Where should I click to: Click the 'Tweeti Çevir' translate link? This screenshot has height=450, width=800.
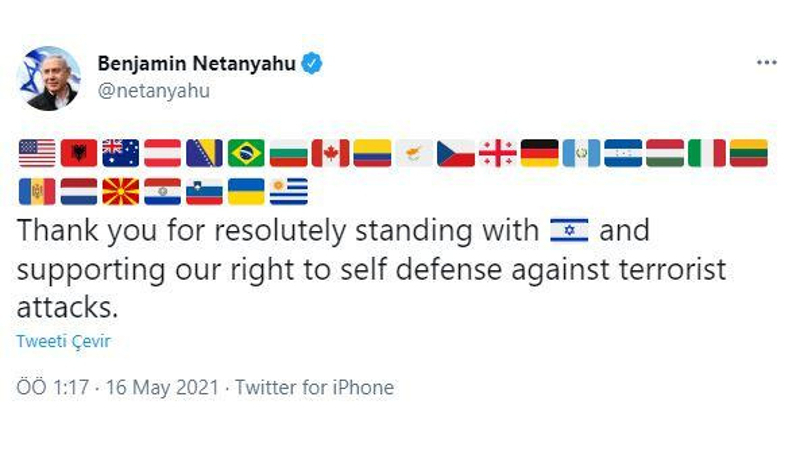tap(63, 341)
